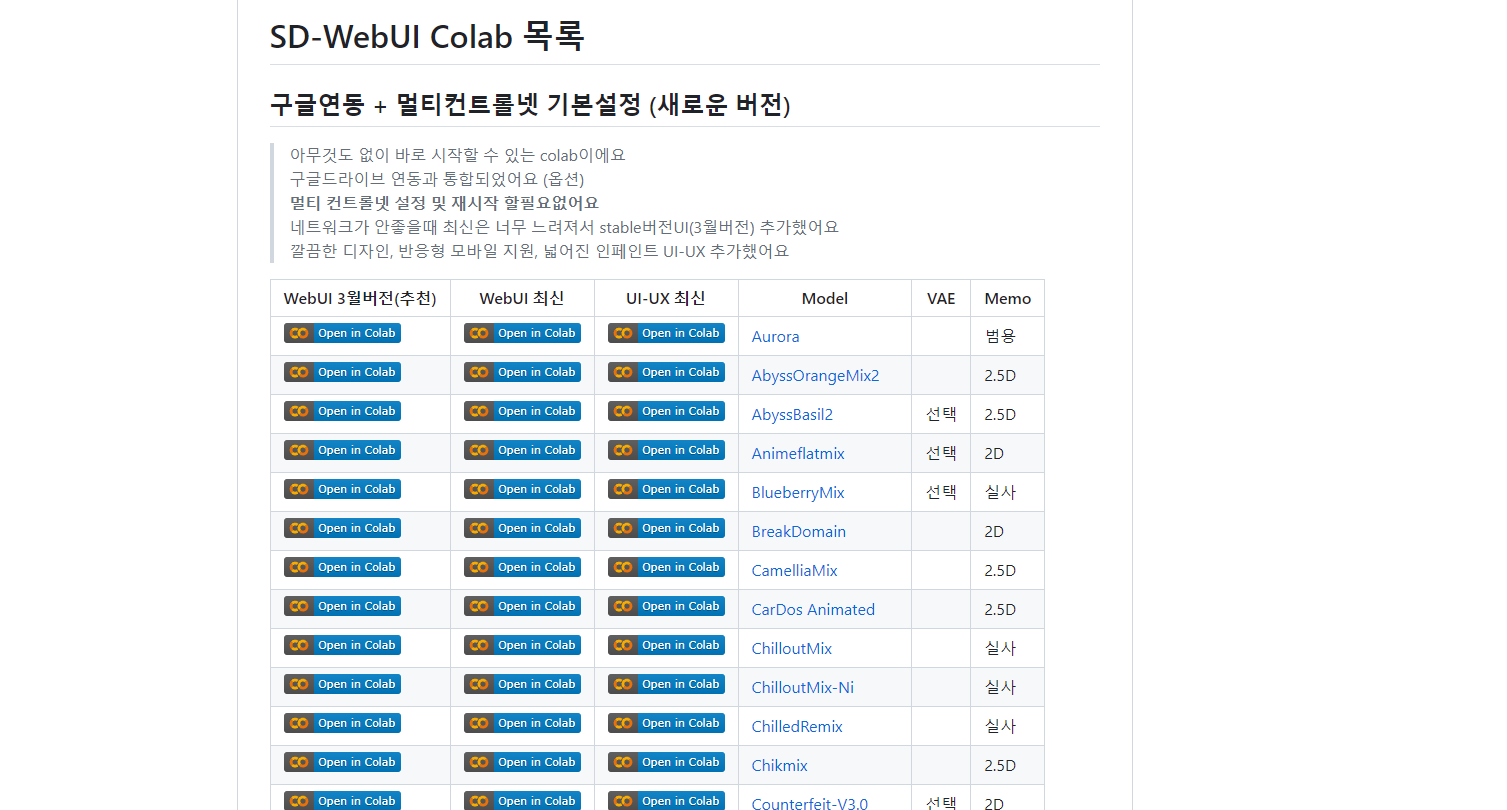Click the 'VAE' column header
This screenshot has width=1507, height=810.
pos(941,298)
